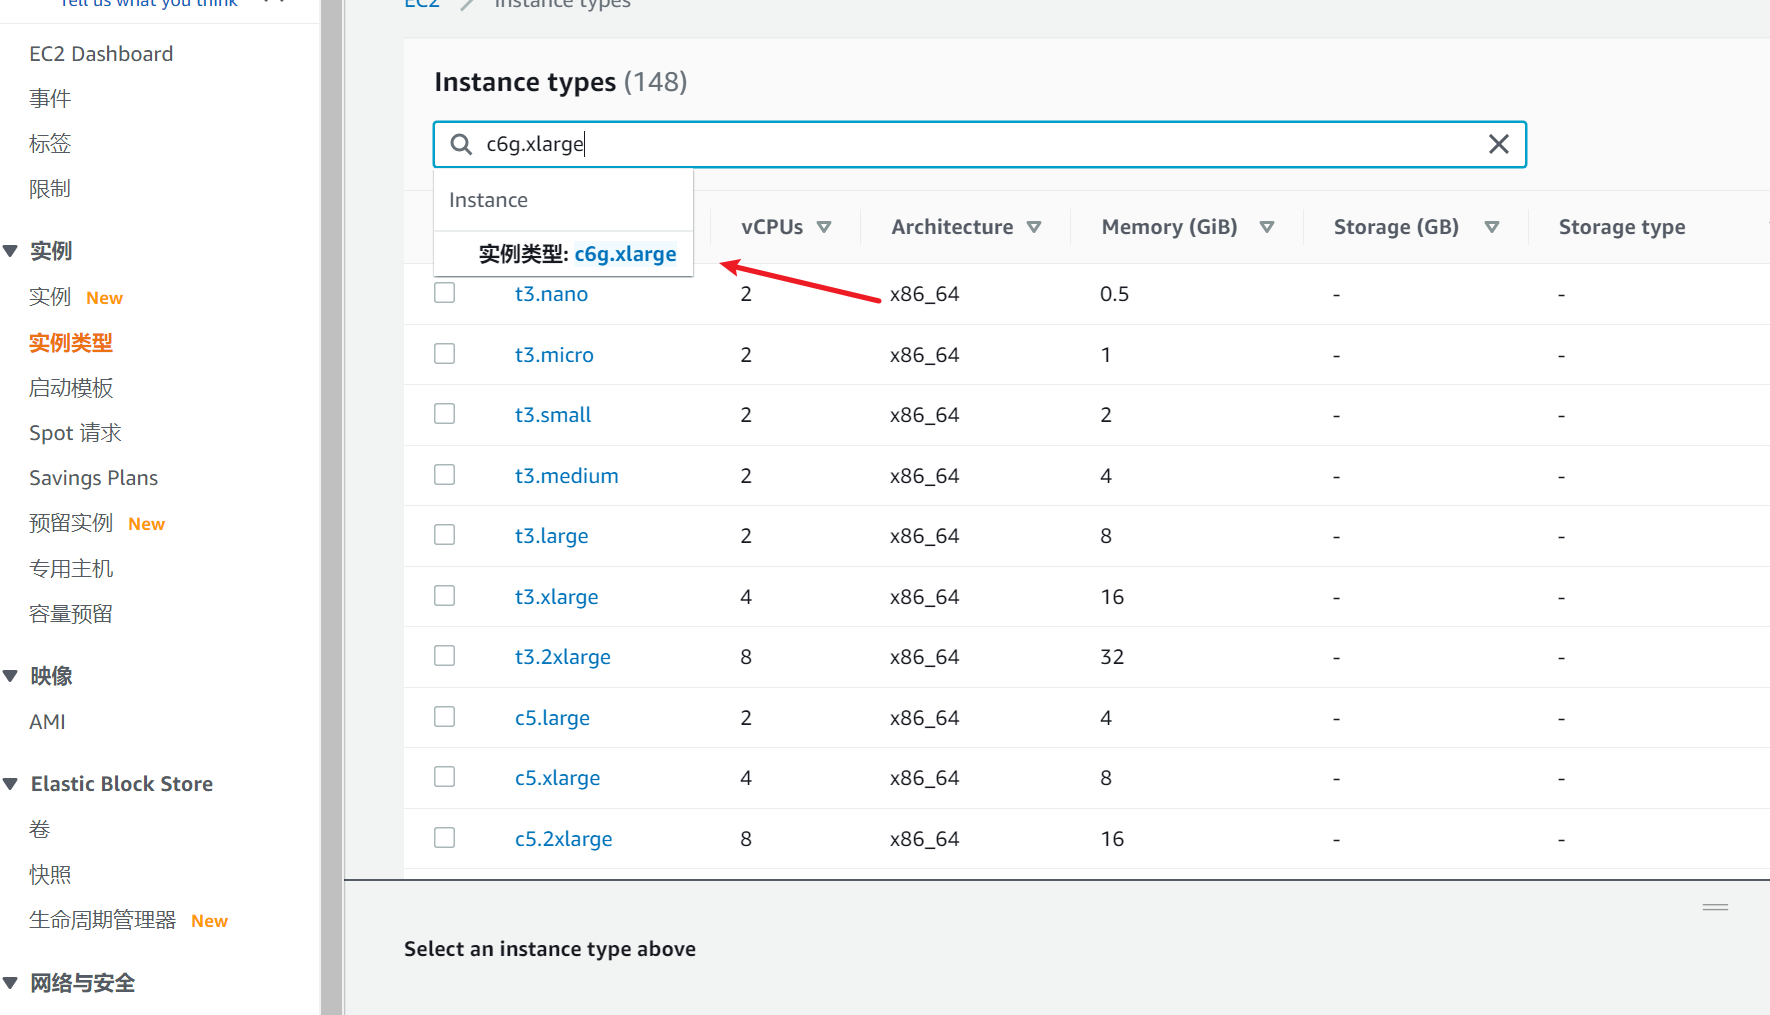Go to 事件 in the sidebar
Image resolution: width=1770 pixels, height=1015 pixels.
coord(50,99)
